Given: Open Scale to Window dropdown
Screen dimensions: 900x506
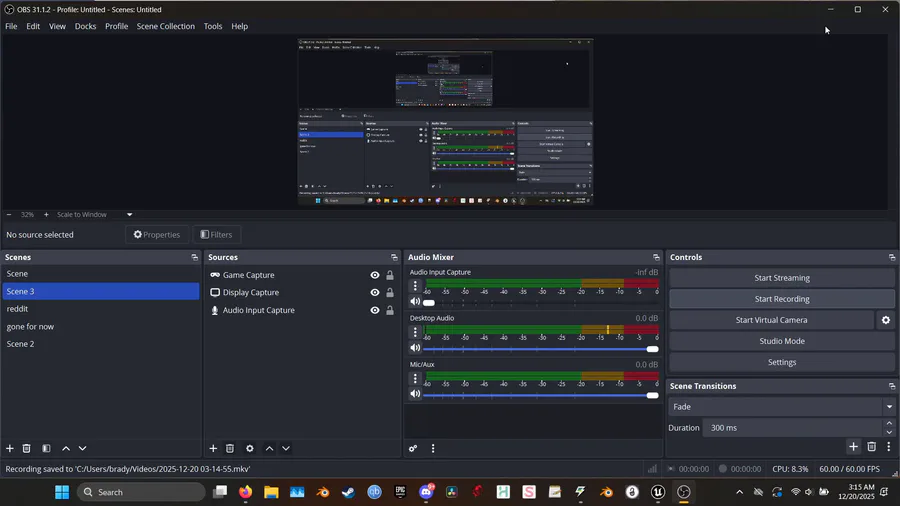Looking at the screenshot, I should point(94,215).
